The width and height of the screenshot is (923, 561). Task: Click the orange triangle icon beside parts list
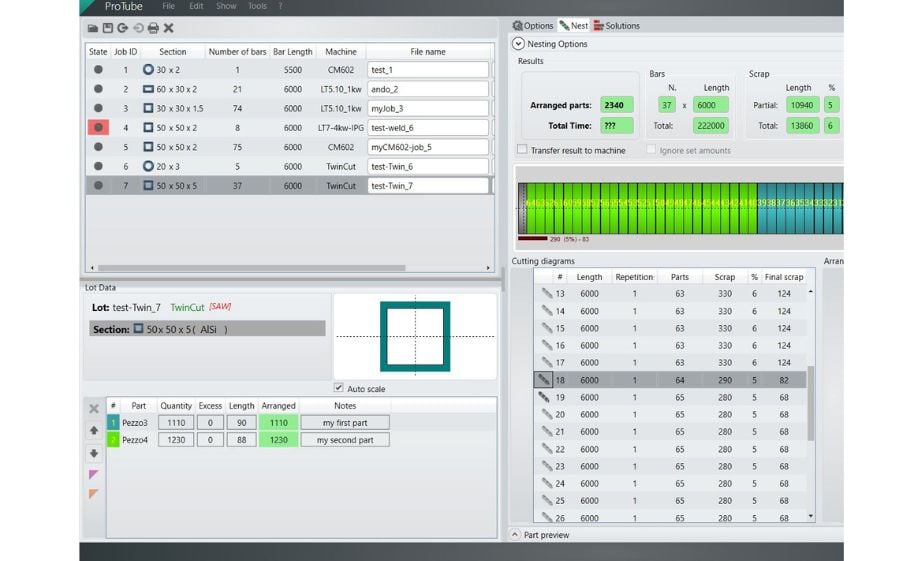tap(94, 494)
